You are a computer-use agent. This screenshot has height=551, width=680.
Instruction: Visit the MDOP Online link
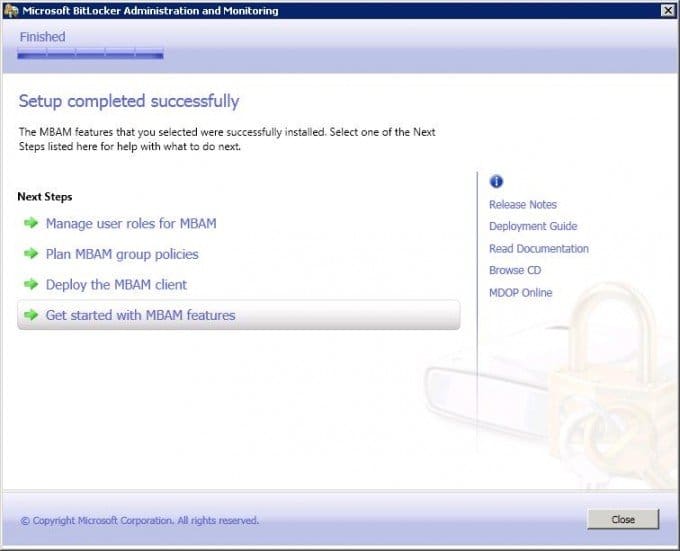coord(520,293)
